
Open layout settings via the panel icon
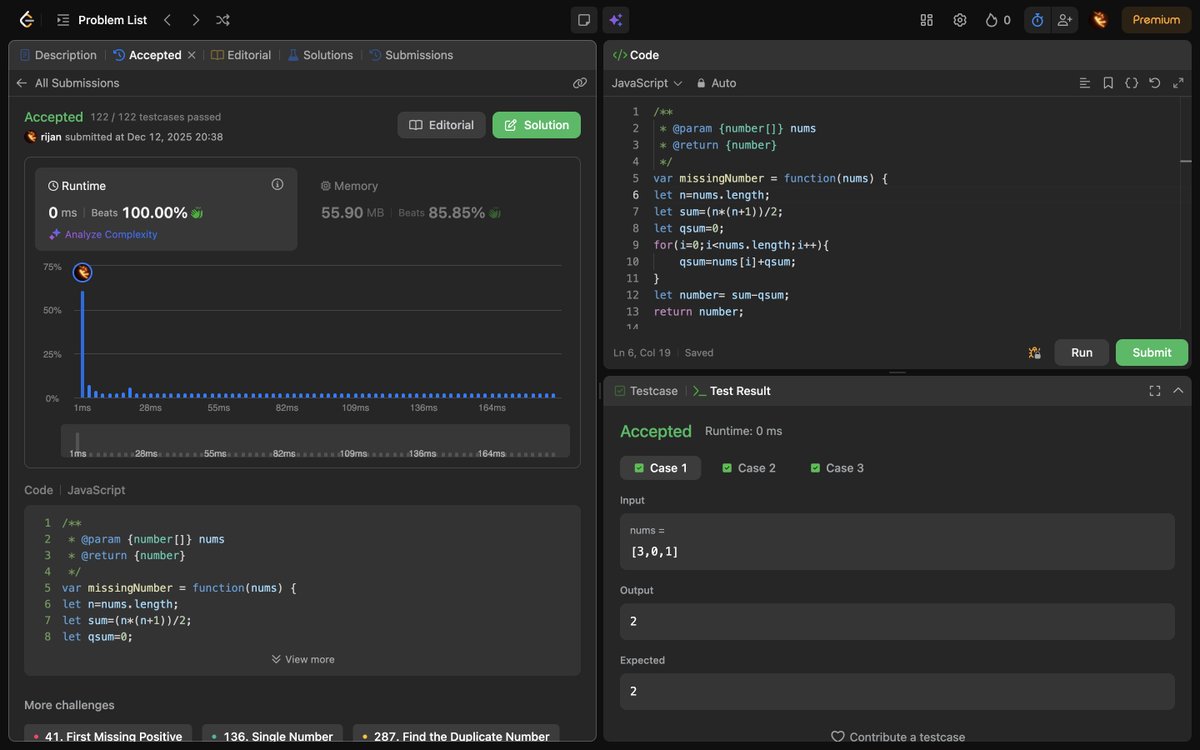tap(584, 19)
